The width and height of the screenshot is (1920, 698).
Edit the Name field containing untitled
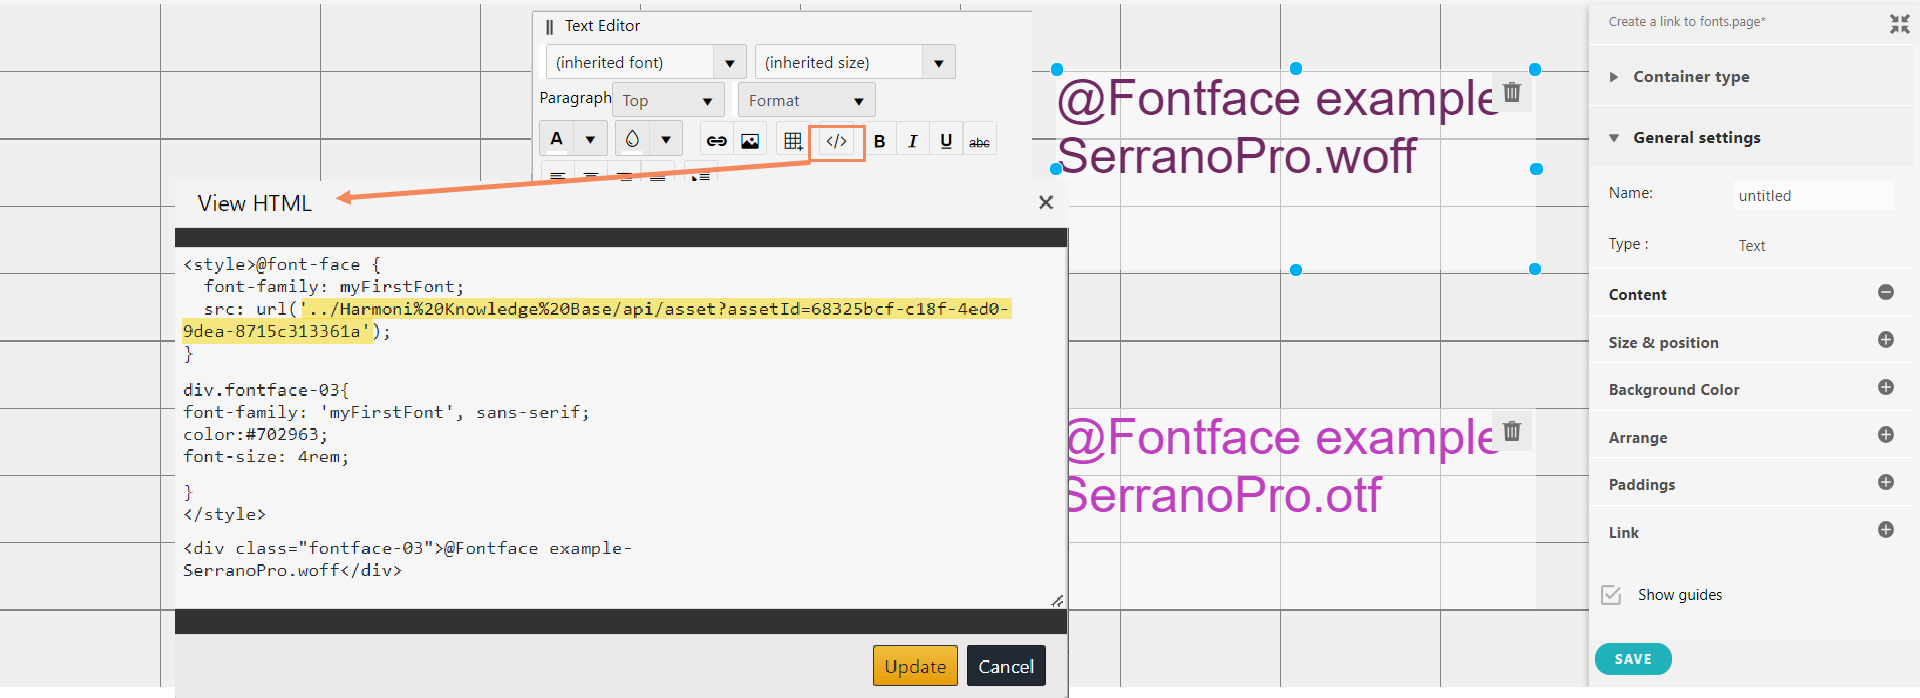pos(1813,196)
